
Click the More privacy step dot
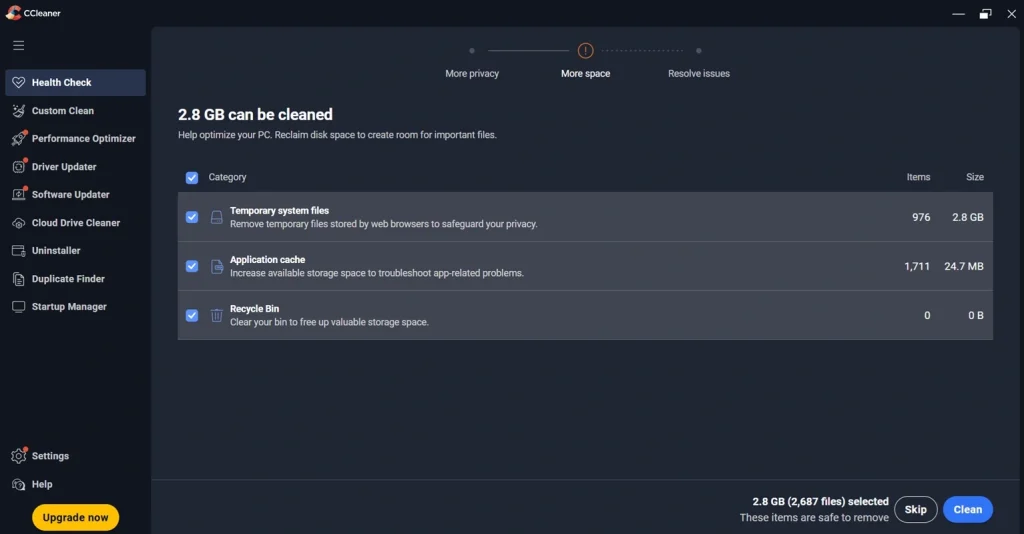[x=472, y=50]
